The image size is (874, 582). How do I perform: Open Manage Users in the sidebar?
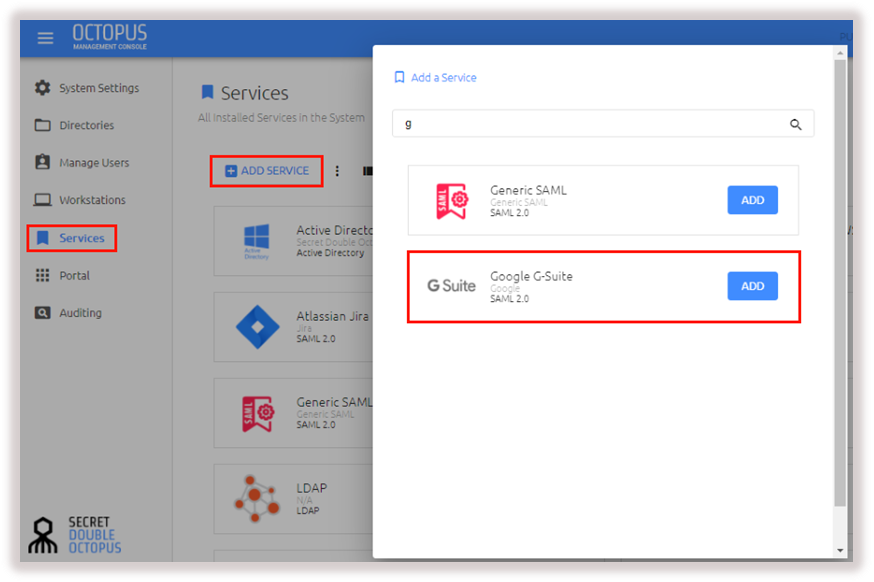(x=82, y=163)
